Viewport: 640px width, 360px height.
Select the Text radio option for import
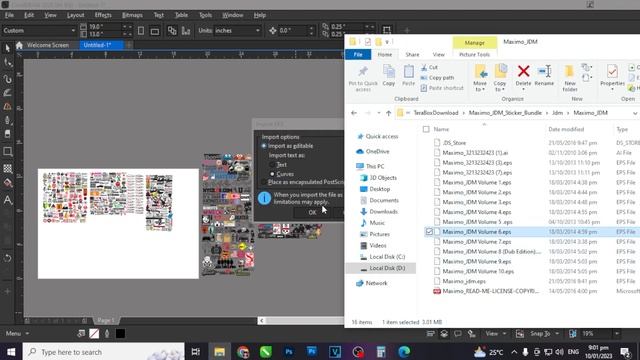272,165
